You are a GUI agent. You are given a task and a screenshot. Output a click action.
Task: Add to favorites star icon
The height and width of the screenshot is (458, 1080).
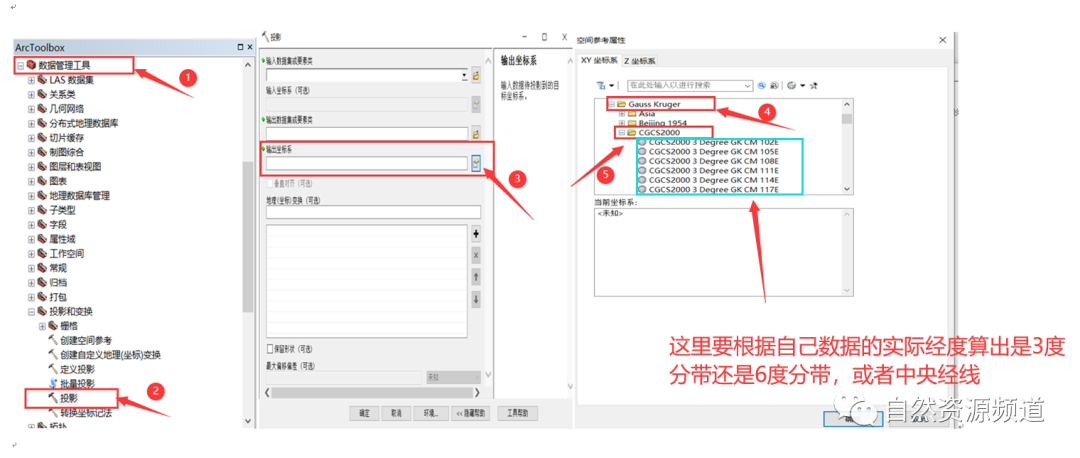(x=813, y=85)
